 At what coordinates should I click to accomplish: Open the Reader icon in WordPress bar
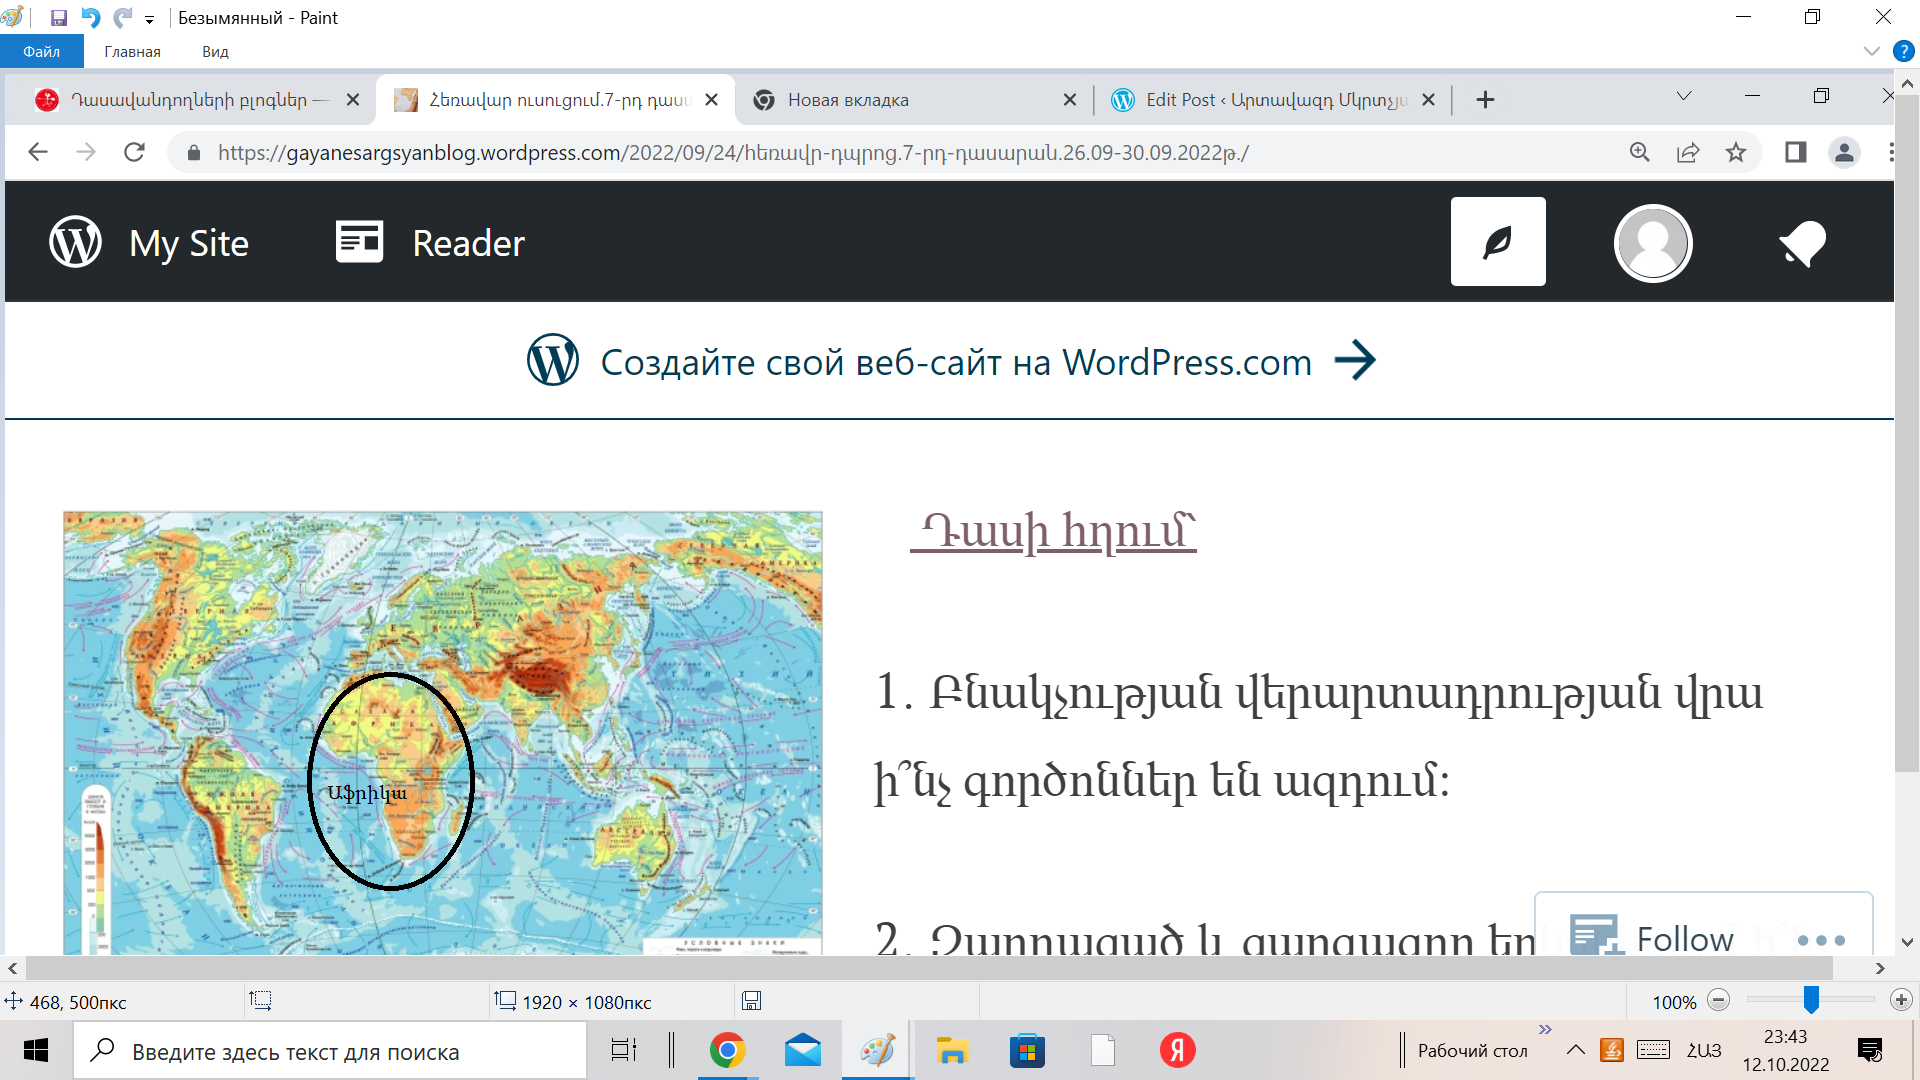360,242
